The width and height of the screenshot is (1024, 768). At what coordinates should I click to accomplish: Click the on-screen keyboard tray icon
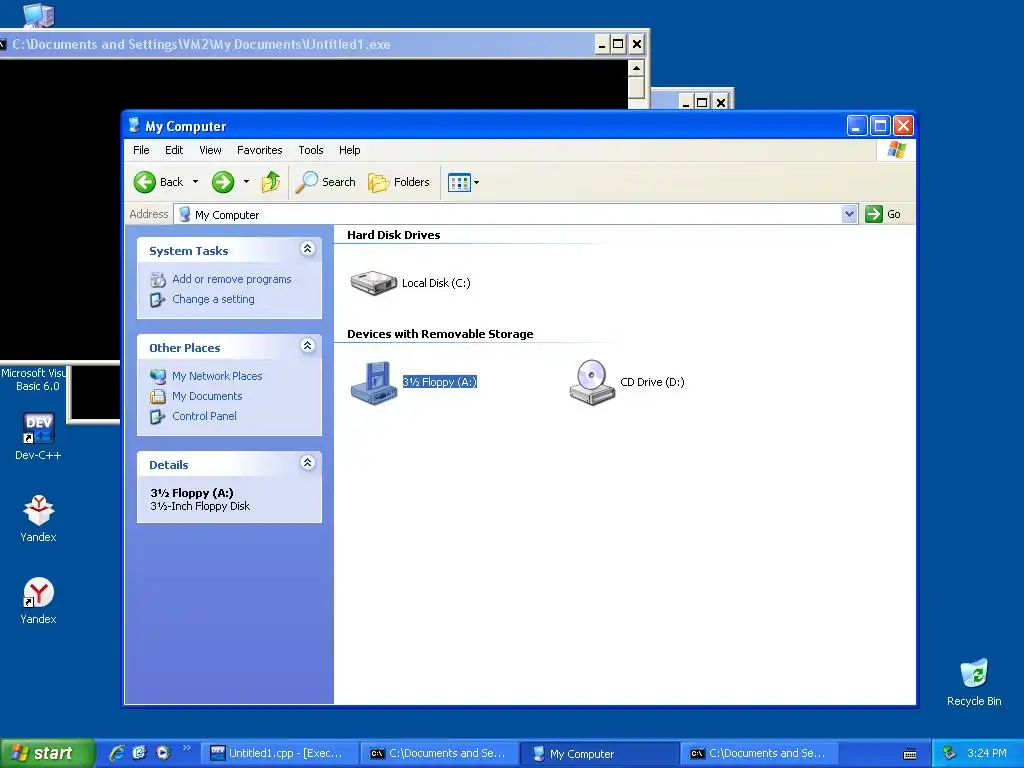910,754
